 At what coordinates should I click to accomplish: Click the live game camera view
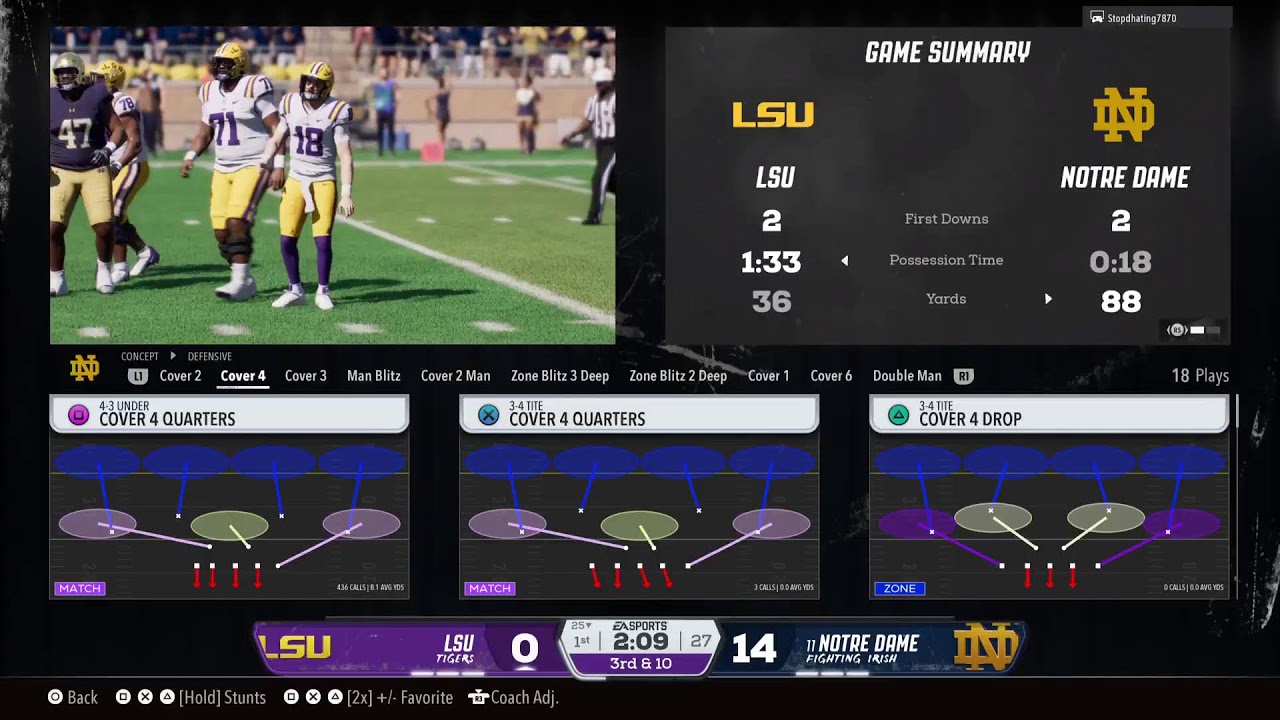pos(332,185)
